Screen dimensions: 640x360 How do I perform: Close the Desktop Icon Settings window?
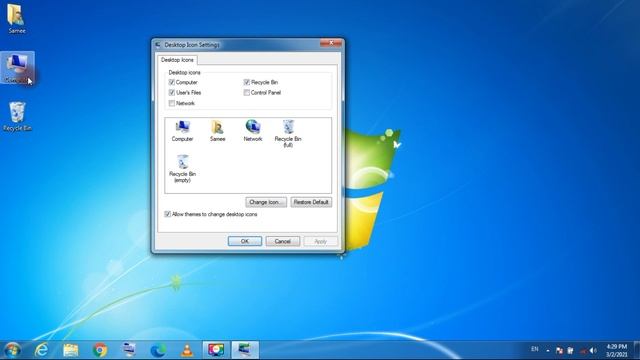(x=331, y=43)
